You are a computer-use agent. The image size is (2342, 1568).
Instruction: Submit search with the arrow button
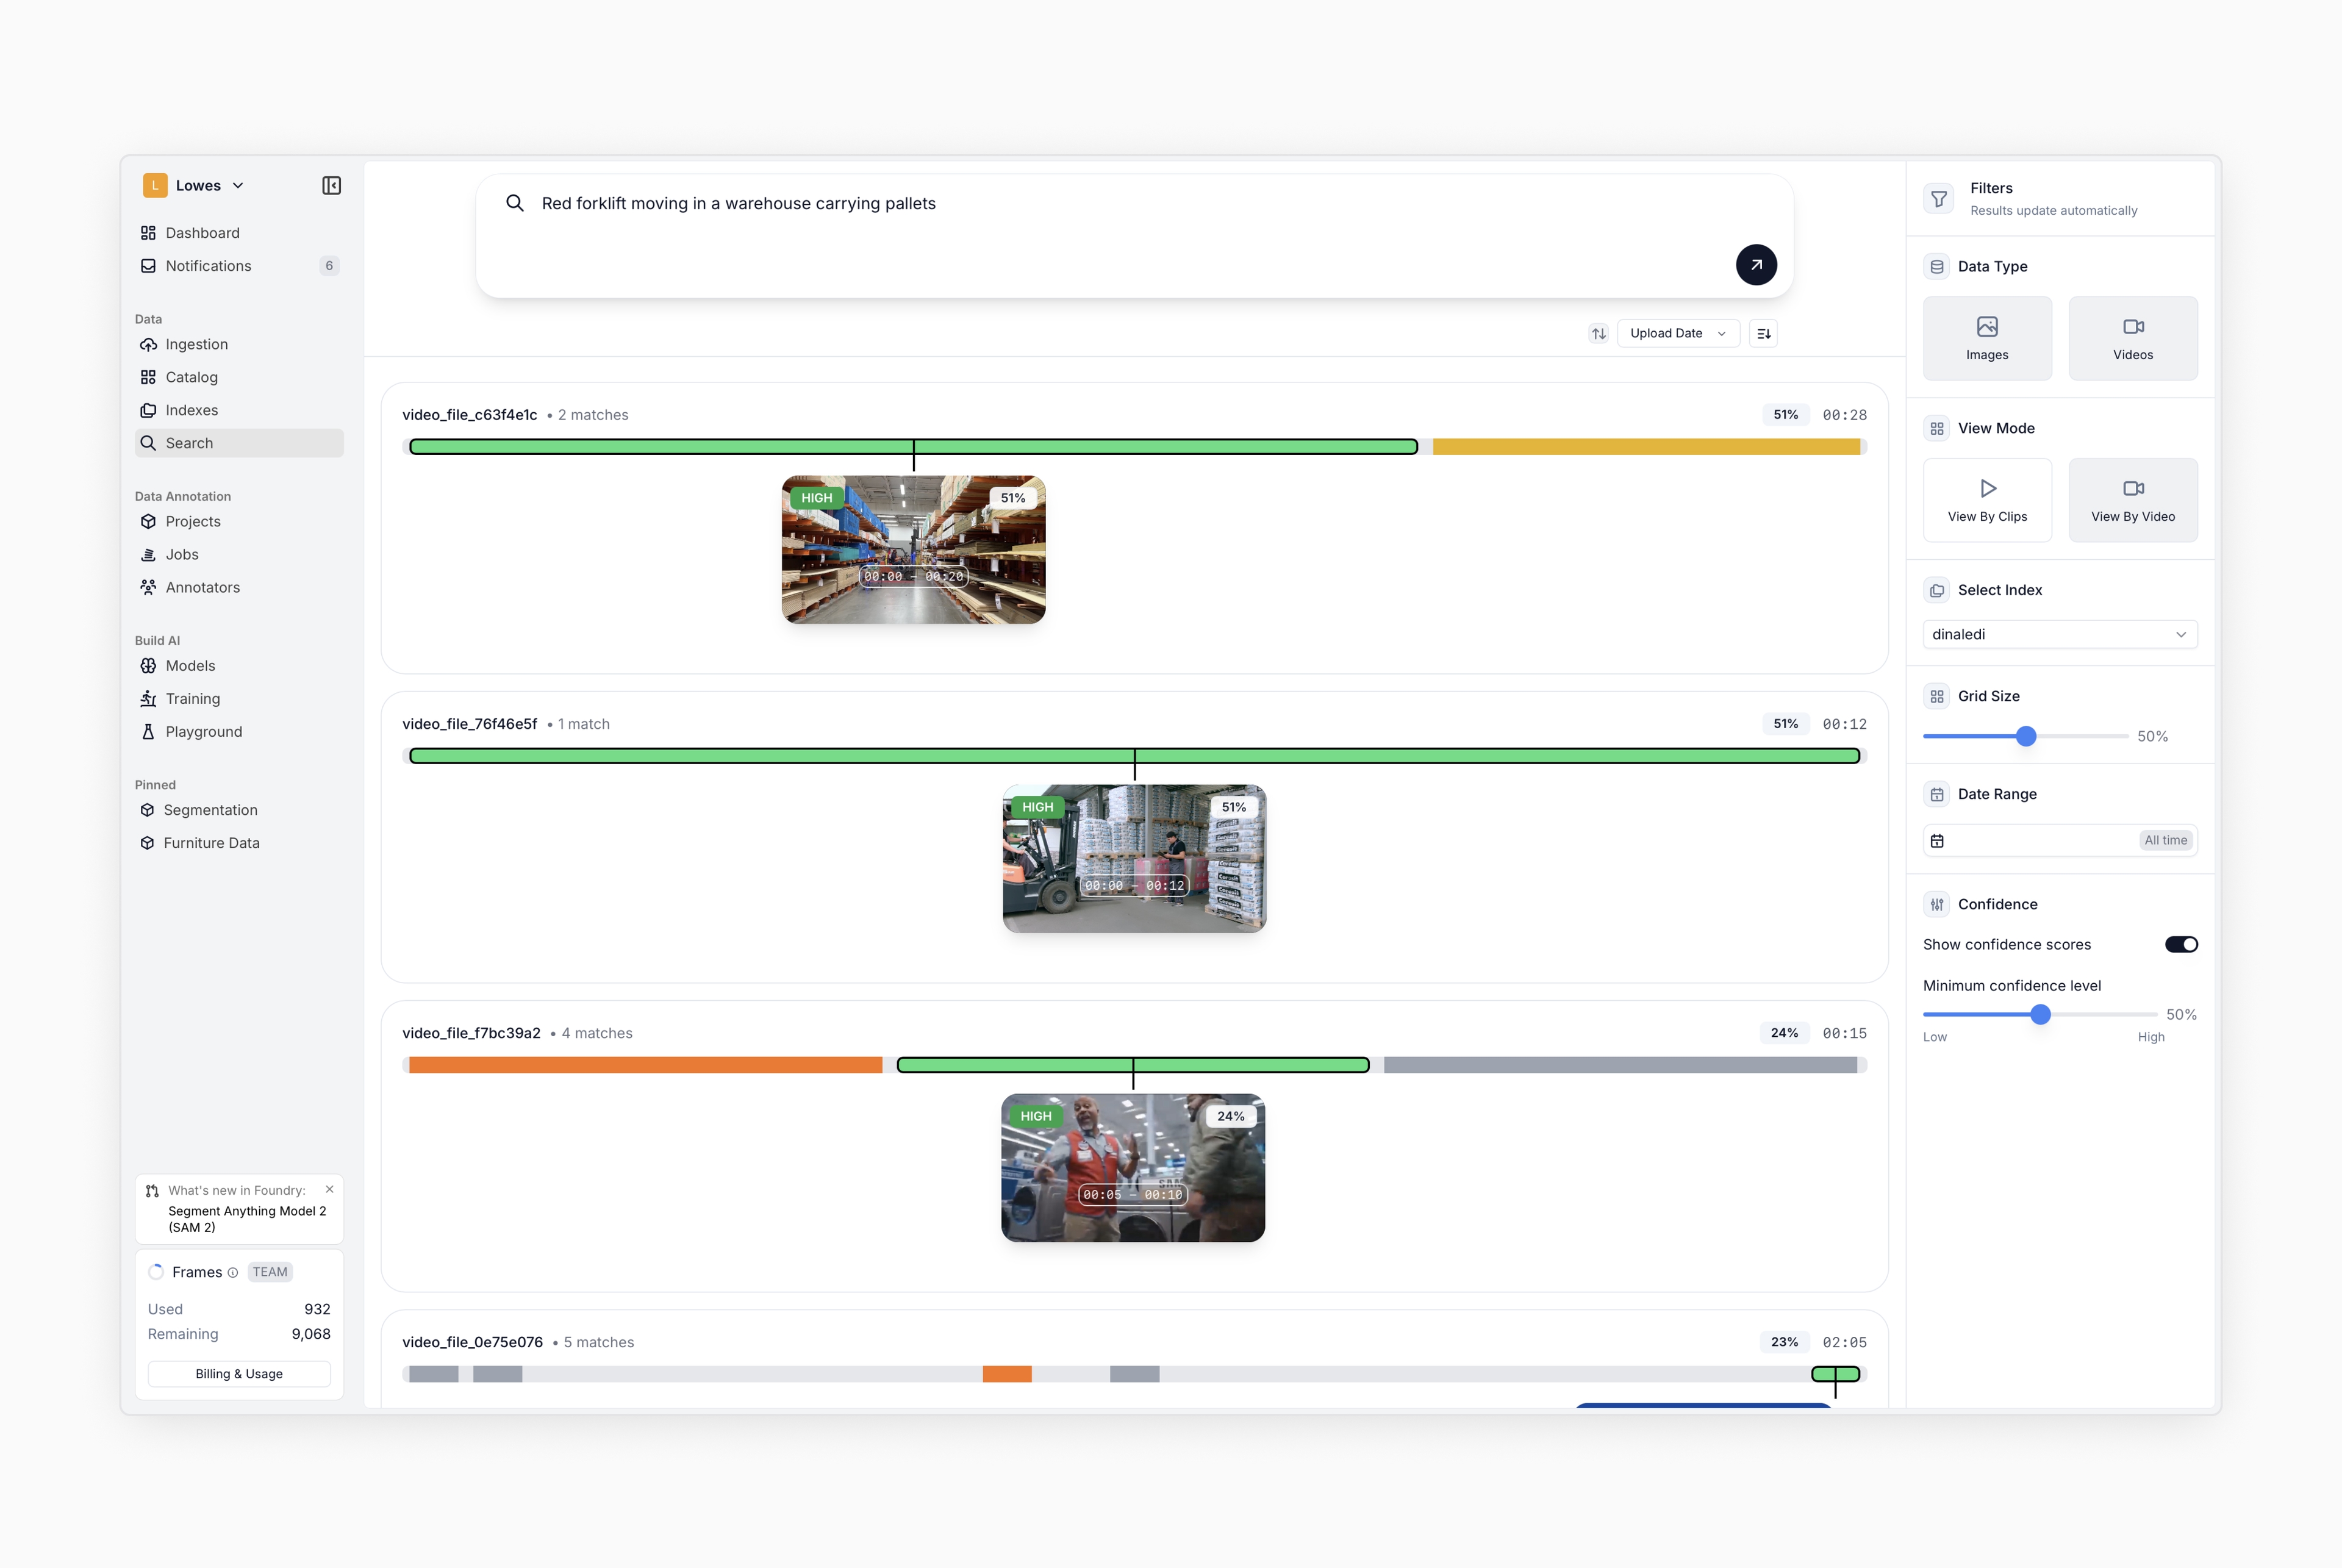click(1756, 265)
